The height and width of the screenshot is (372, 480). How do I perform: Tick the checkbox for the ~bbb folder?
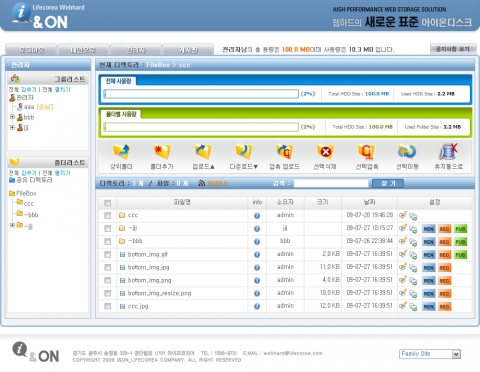coord(107,241)
